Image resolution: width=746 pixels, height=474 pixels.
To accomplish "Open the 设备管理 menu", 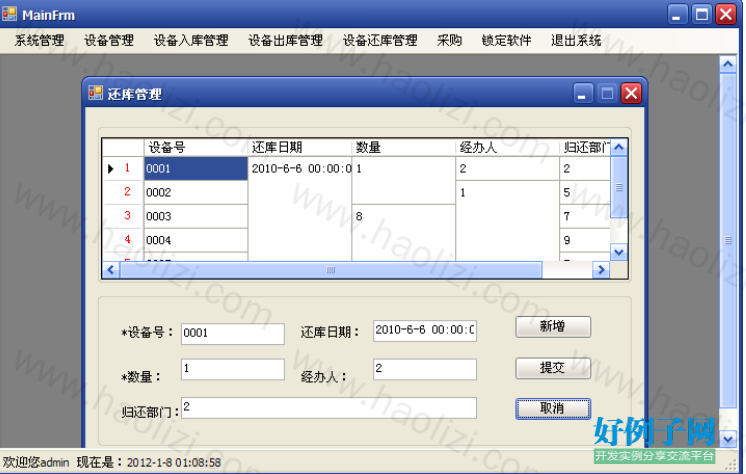I will [108, 40].
